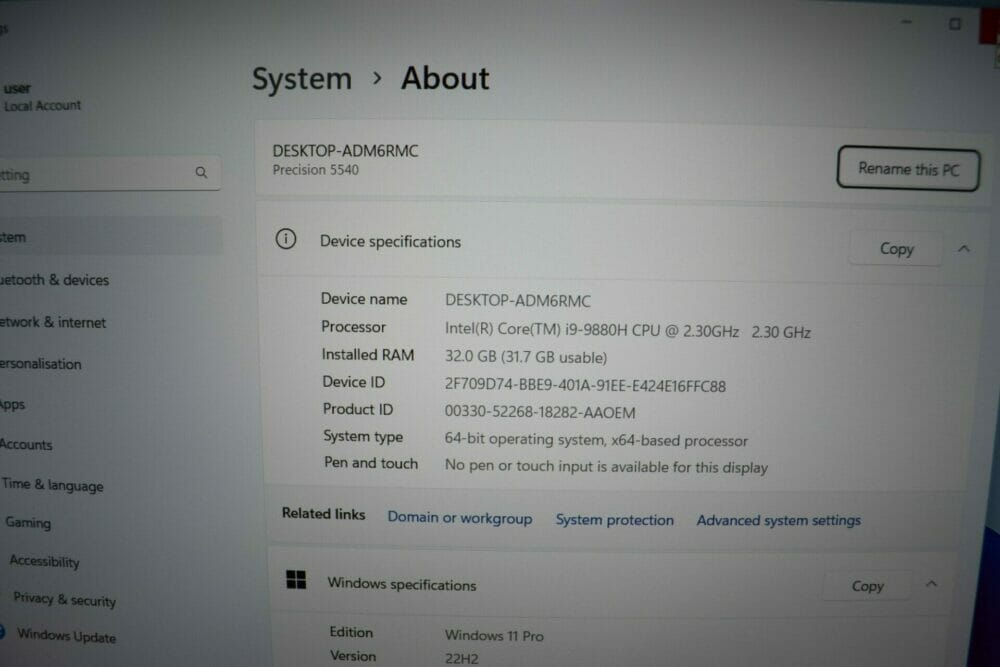The image size is (1000, 667).
Task: Open Network & internet settings
Action: [53, 323]
